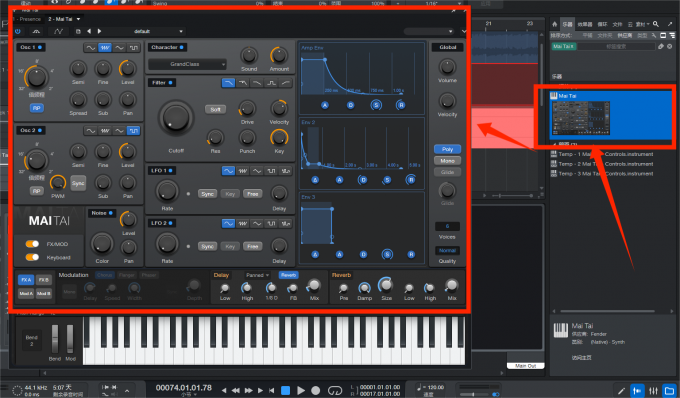Screen dimensions: 680x398
Task: Select sine shape for LFO 1
Action: [x=228, y=171]
